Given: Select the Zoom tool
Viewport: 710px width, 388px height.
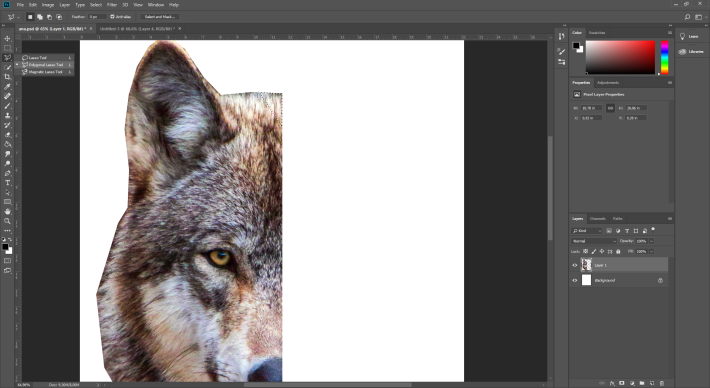Looking at the screenshot, I should [7, 221].
